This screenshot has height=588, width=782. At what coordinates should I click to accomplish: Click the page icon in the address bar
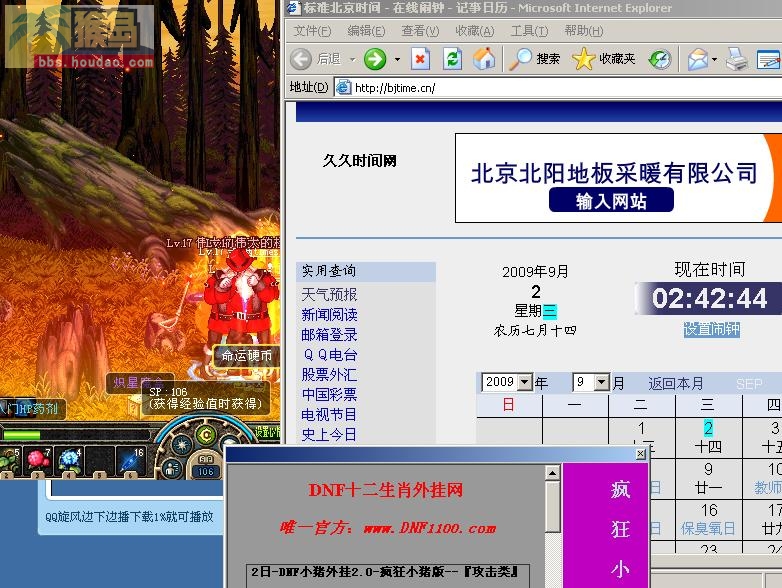[x=343, y=88]
